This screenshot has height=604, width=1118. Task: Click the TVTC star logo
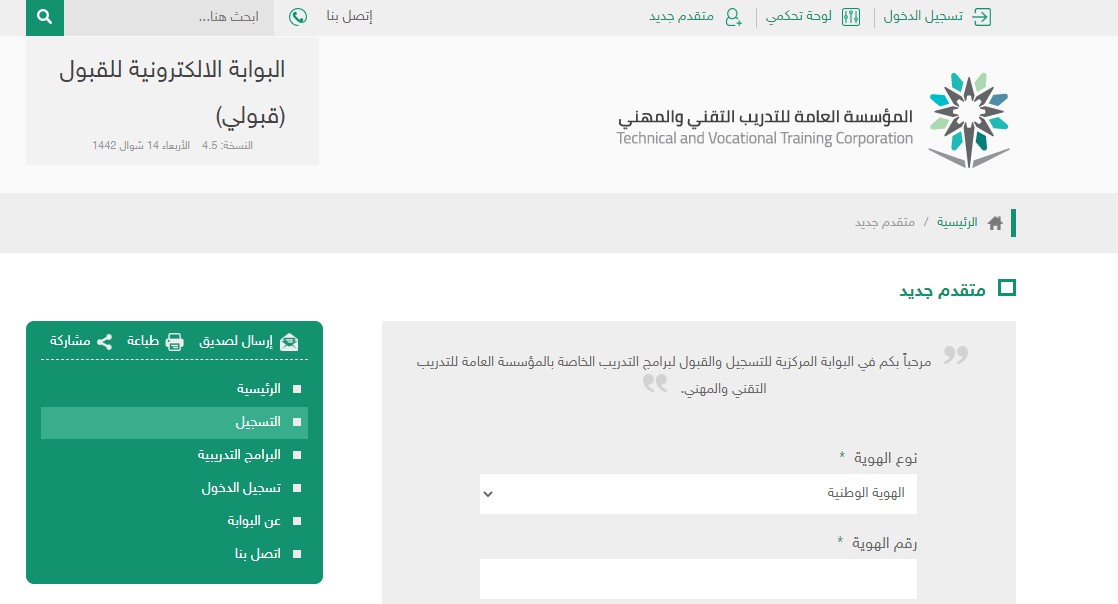point(969,120)
